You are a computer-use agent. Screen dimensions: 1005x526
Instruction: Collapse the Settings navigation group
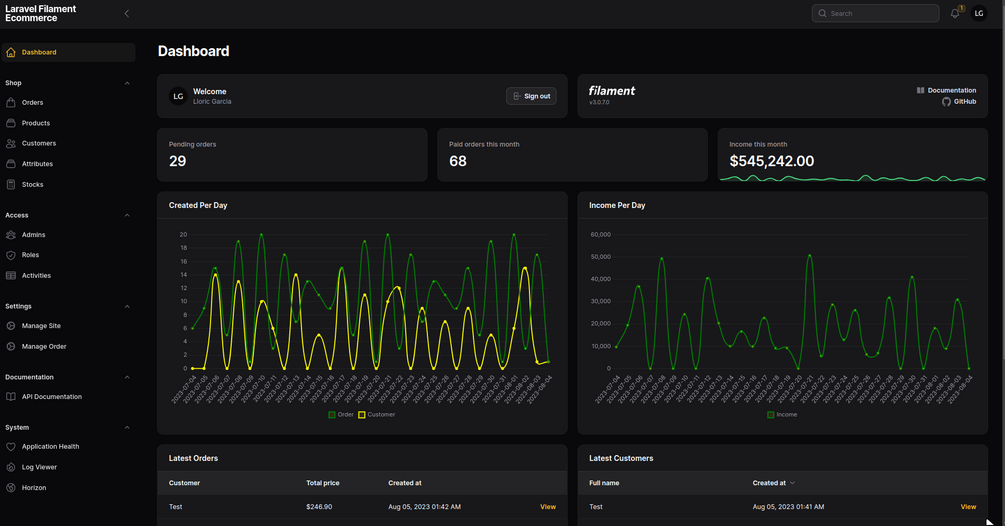click(x=127, y=306)
